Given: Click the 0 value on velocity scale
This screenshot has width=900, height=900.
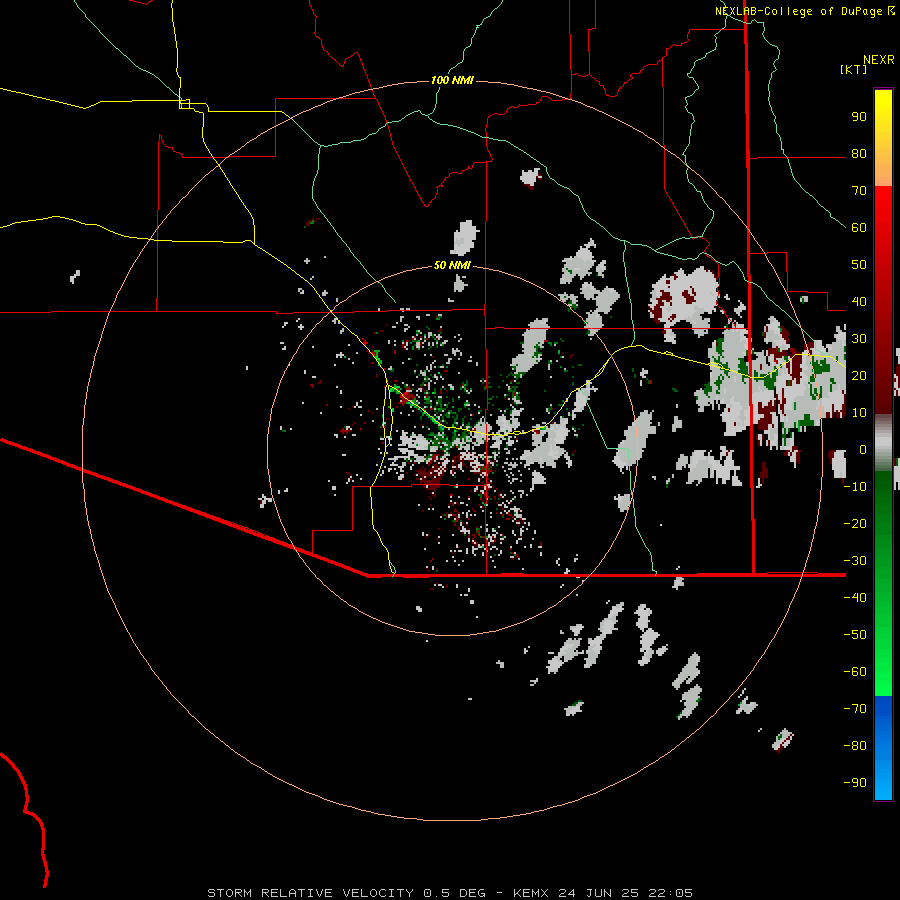Looking at the screenshot, I should (863, 449).
